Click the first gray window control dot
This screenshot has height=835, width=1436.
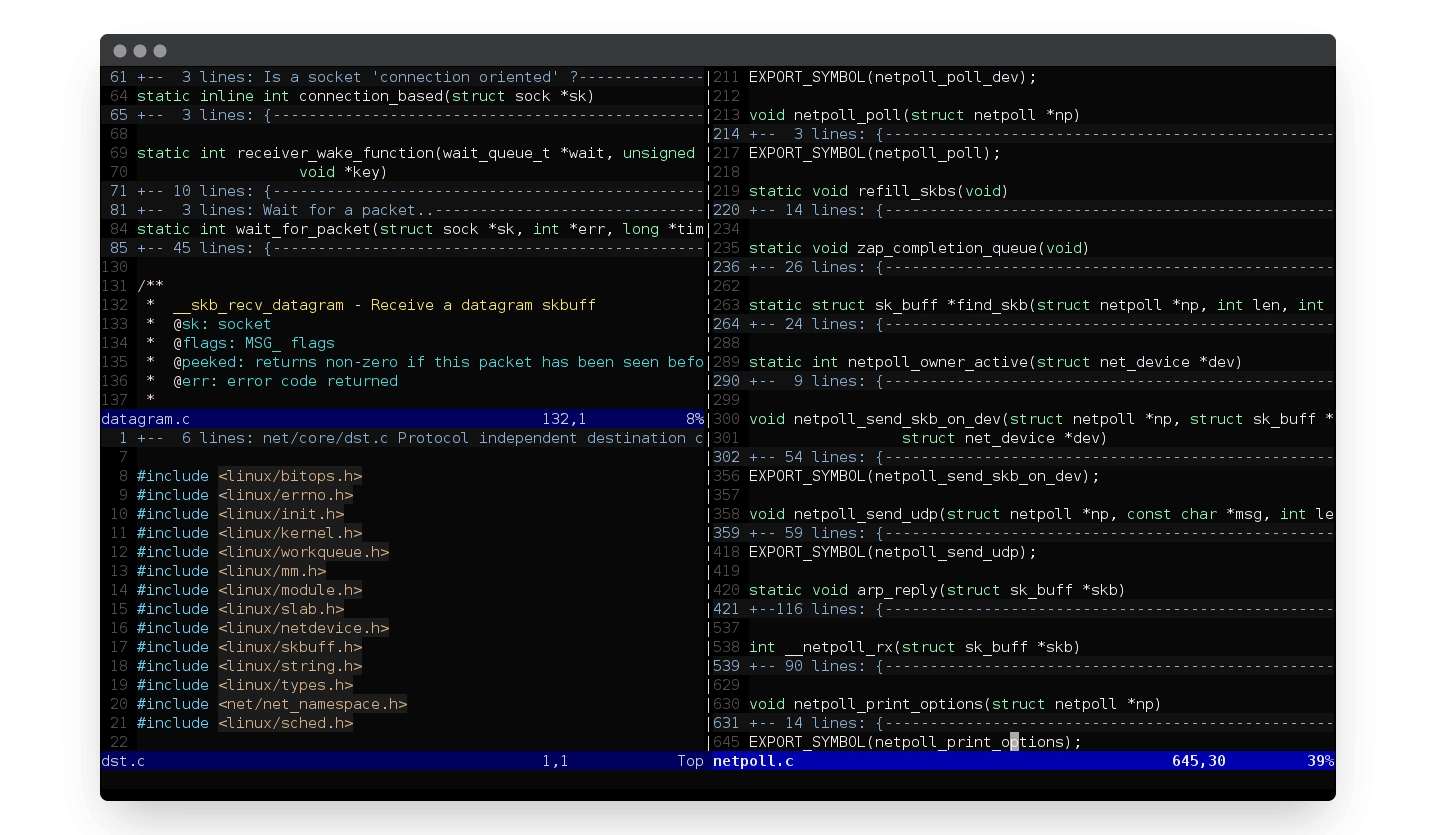click(x=120, y=51)
